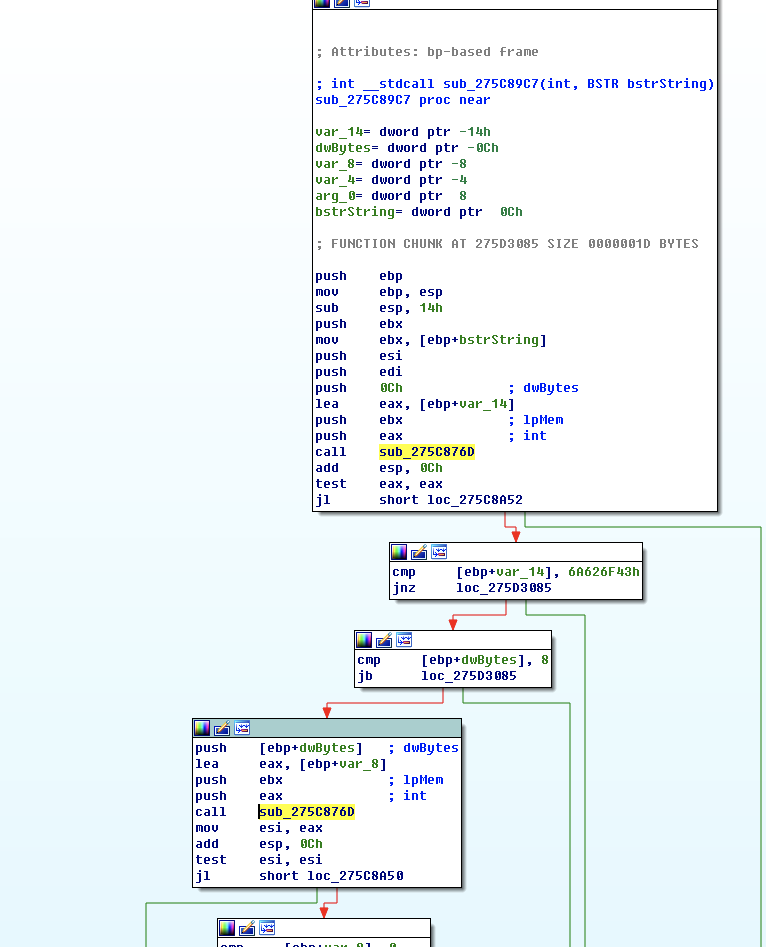Click loc_275D3085 after jnz instruction
Image resolution: width=766 pixels, height=947 pixels.
coord(503,588)
